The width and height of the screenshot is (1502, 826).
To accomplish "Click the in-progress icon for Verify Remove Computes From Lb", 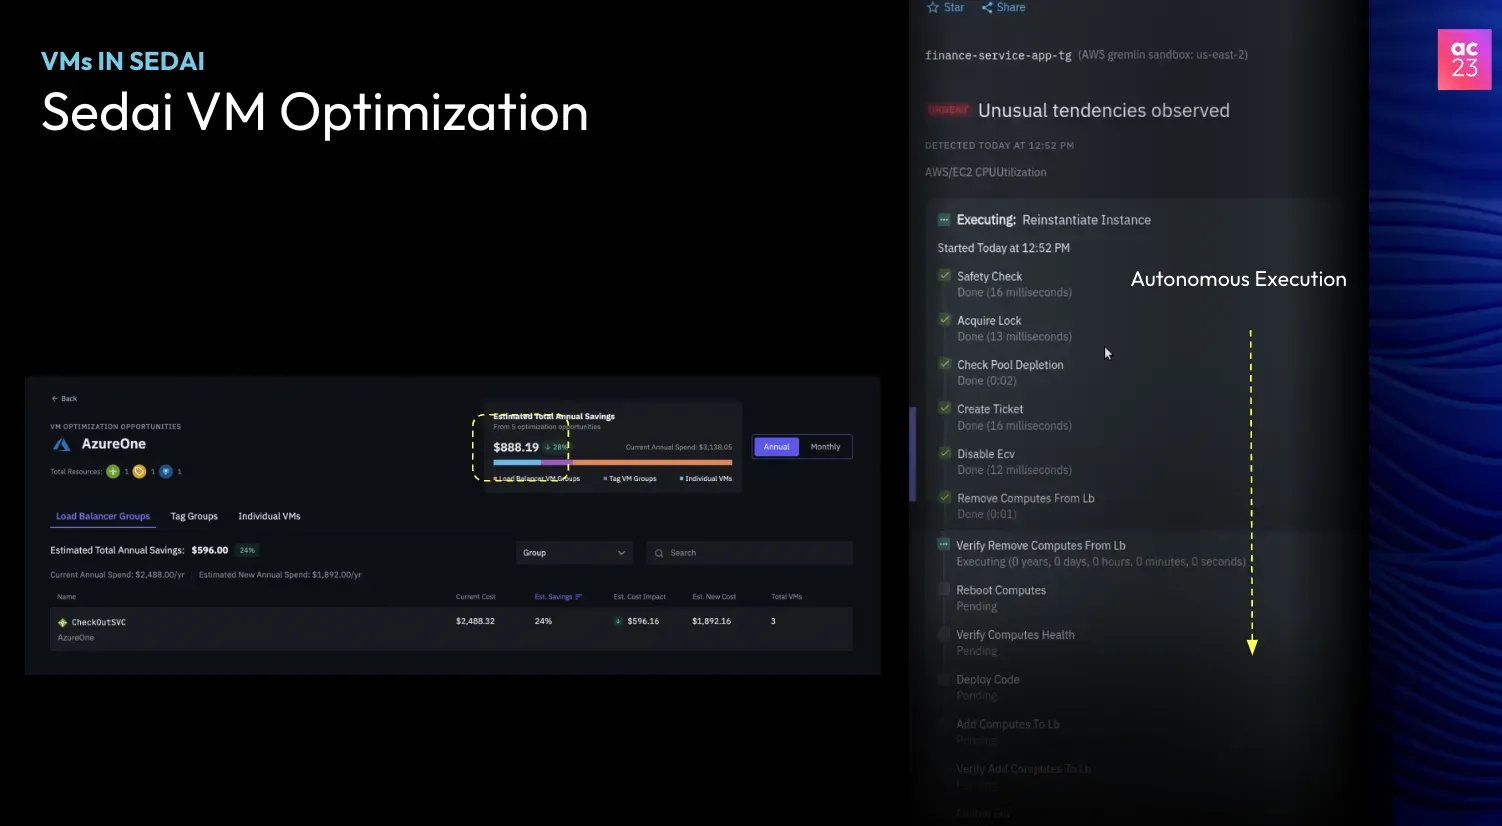I will click(943, 545).
